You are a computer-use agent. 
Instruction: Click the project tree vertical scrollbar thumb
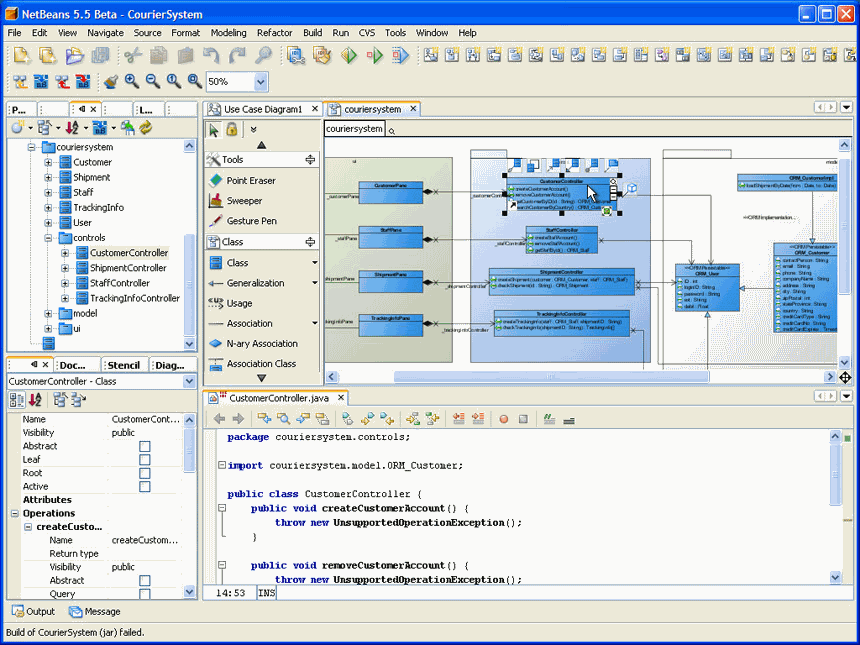pyautogui.click(x=189, y=285)
